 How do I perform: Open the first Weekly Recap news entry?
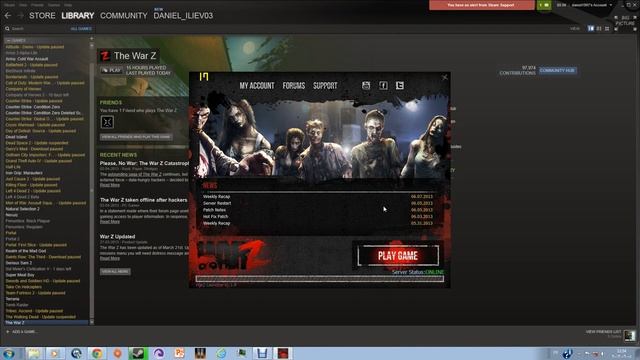pyautogui.click(x=217, y=196)
